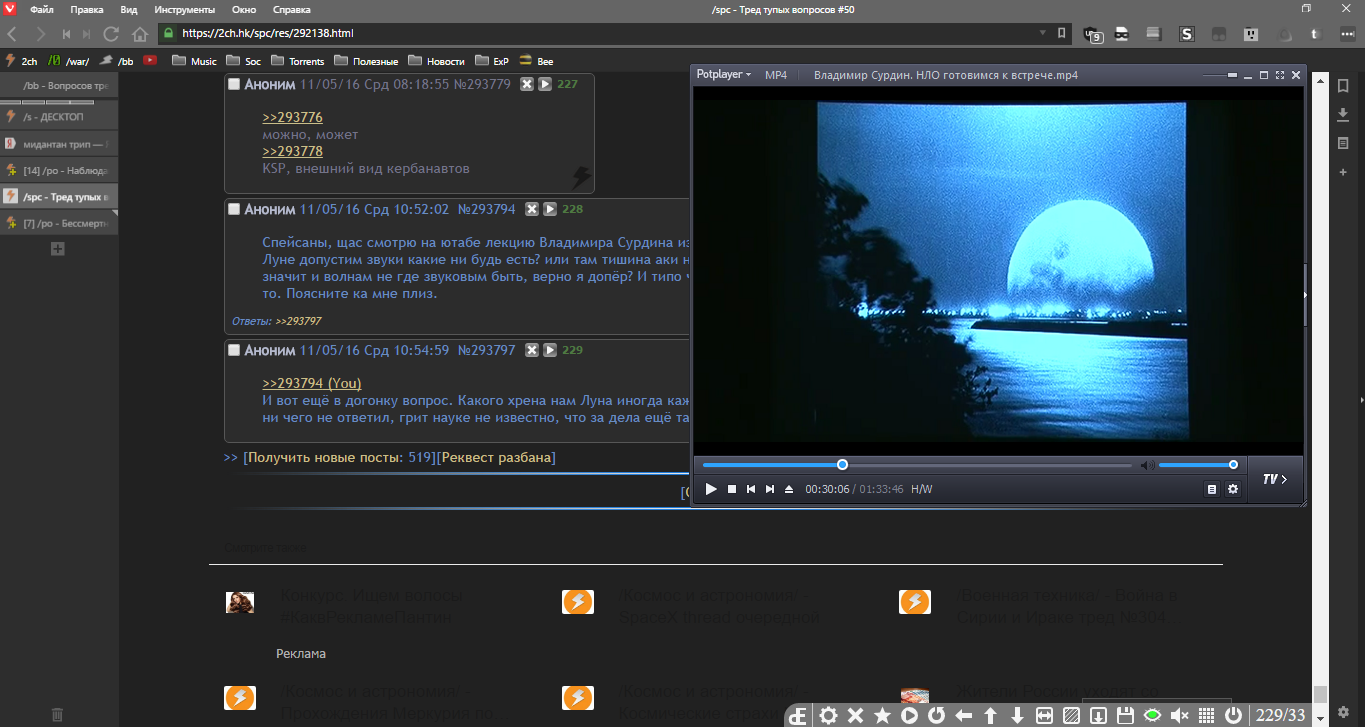
Task: Tick the checkbox on post №293779
Action: coord(234,84)
